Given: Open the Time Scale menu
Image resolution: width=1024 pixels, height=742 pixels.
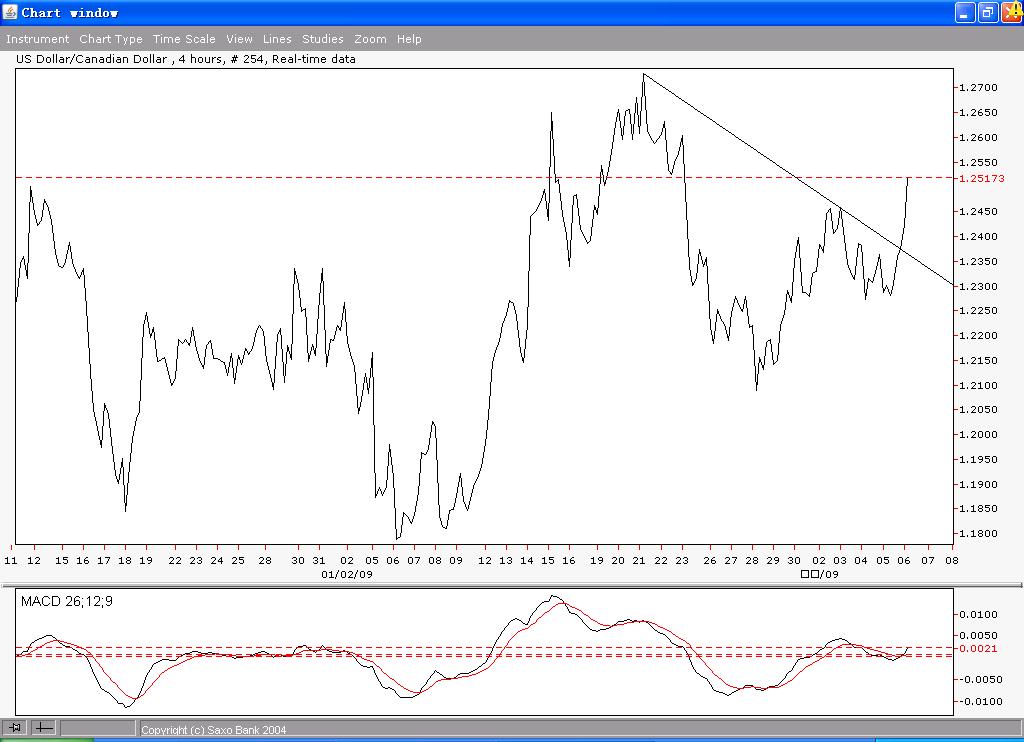Looking at the screenshot, I should click(184, 39).
